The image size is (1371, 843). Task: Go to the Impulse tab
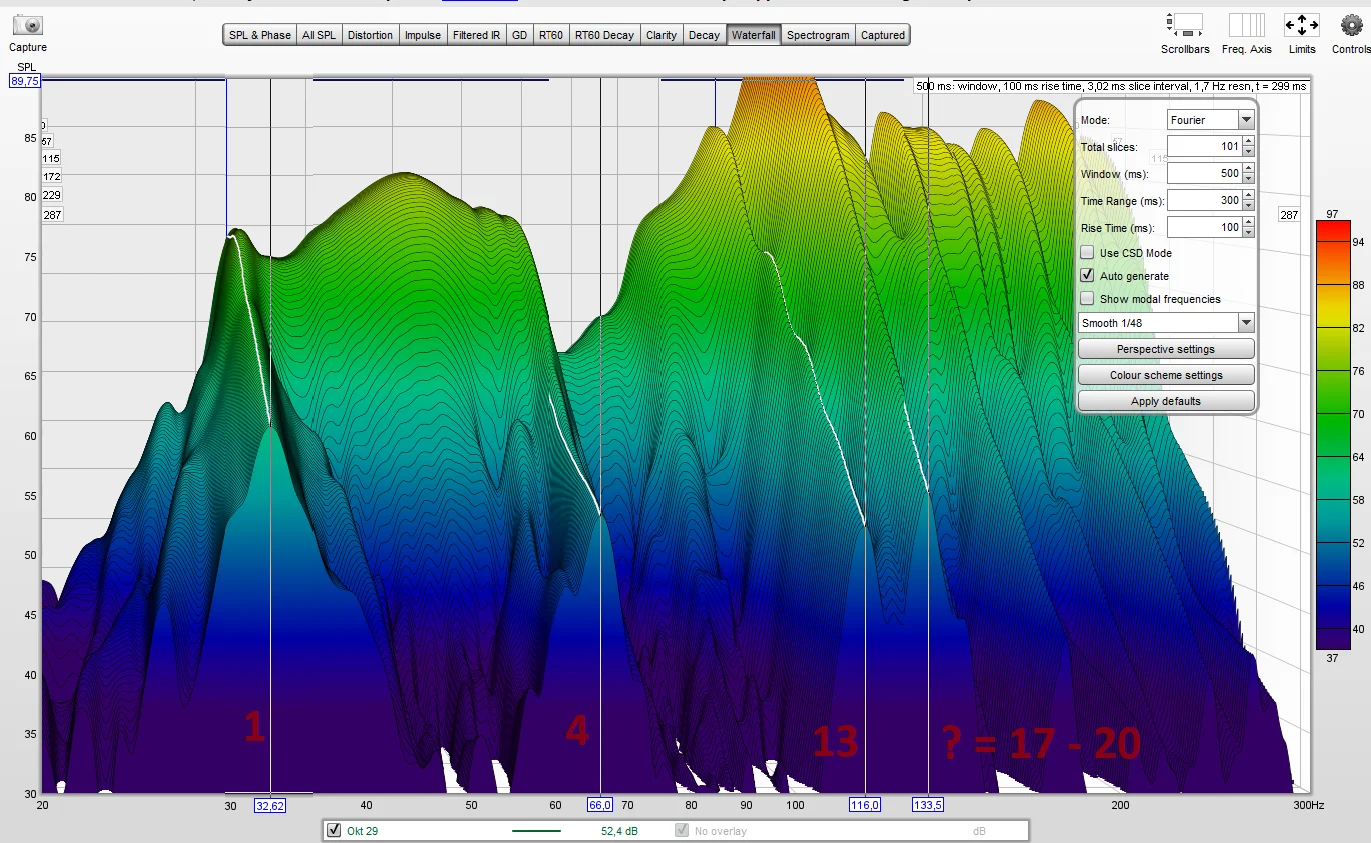[423, 35]
